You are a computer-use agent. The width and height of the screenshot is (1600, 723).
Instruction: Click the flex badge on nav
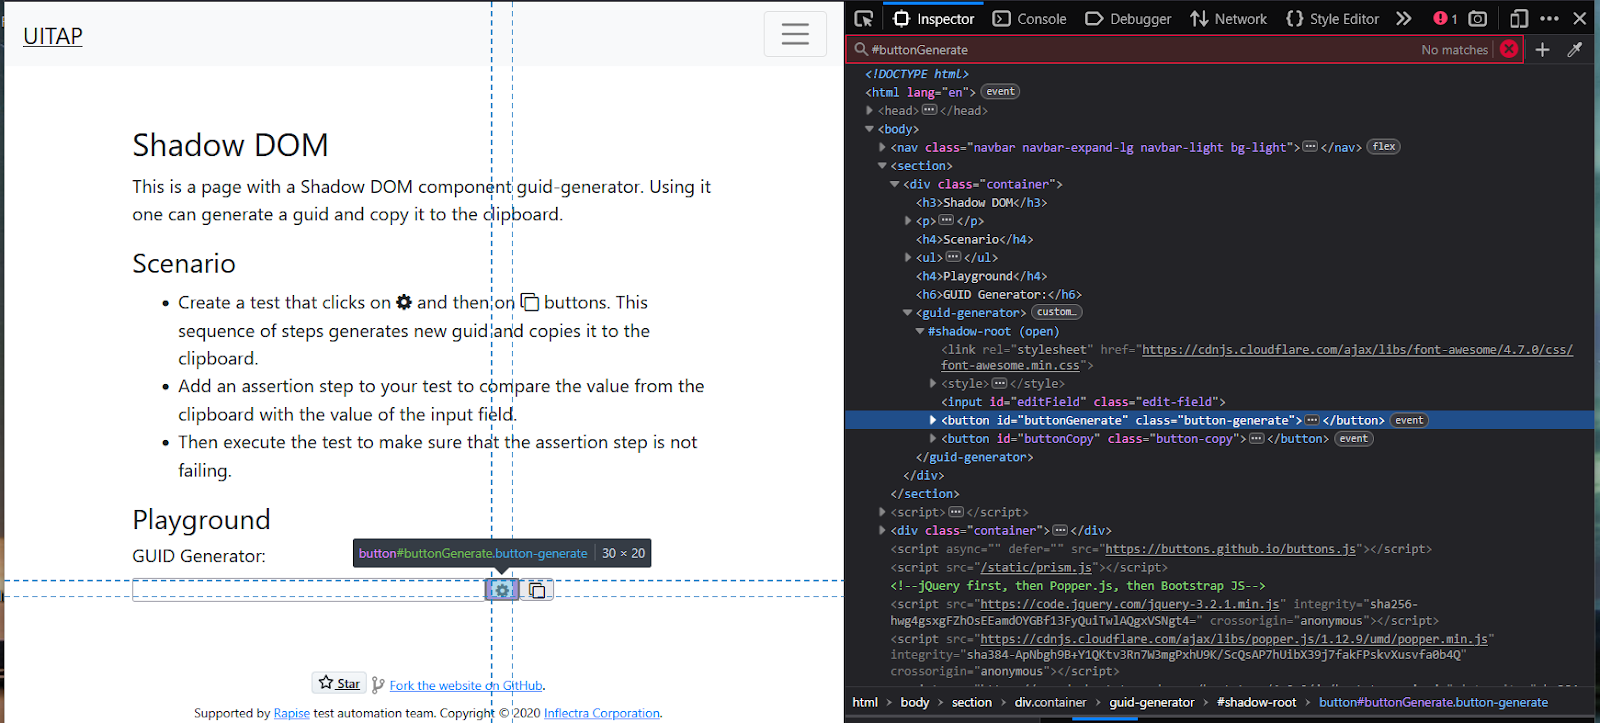[x=1384, y=147]
